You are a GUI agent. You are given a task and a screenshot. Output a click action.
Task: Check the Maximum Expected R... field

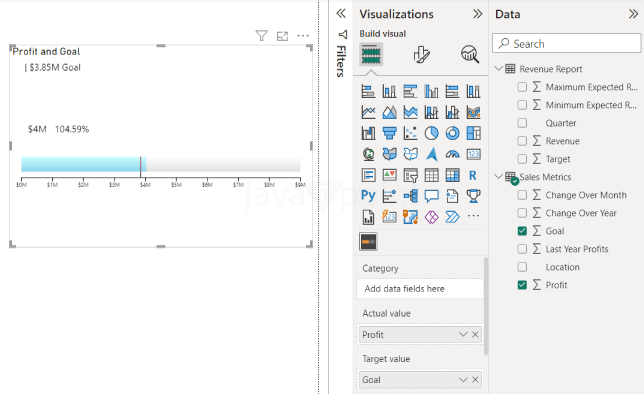(x=522, y=87)
